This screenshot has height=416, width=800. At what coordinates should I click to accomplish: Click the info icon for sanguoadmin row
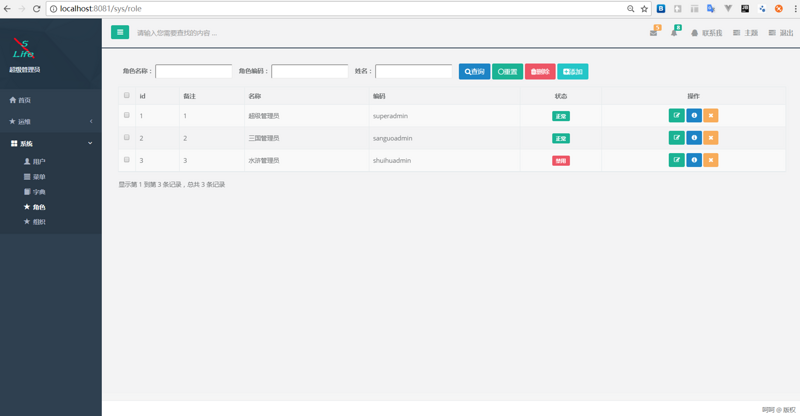(694, 138)
